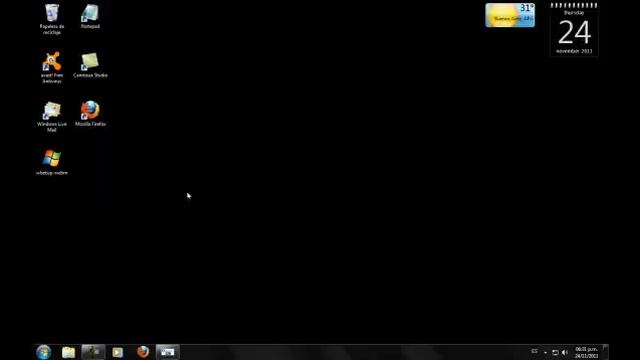
Task: Open the taskbar clock and date
Action: point(587,352)
